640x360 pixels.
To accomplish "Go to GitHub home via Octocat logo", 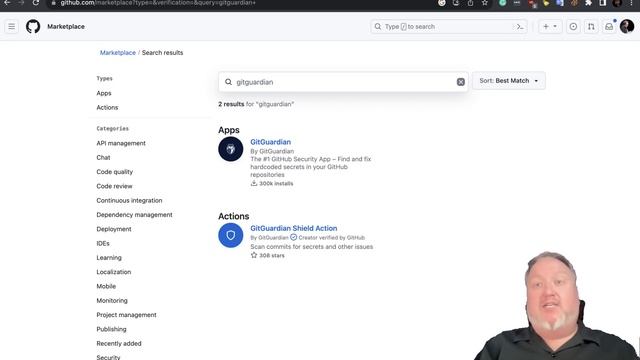I will [33, 27].
